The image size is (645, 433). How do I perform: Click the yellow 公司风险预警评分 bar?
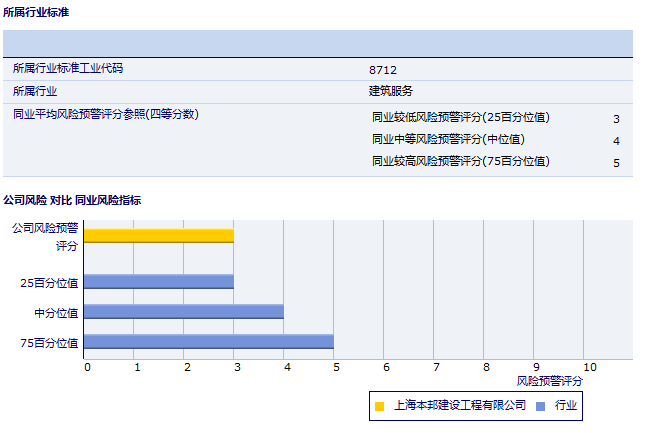(158, 235)
